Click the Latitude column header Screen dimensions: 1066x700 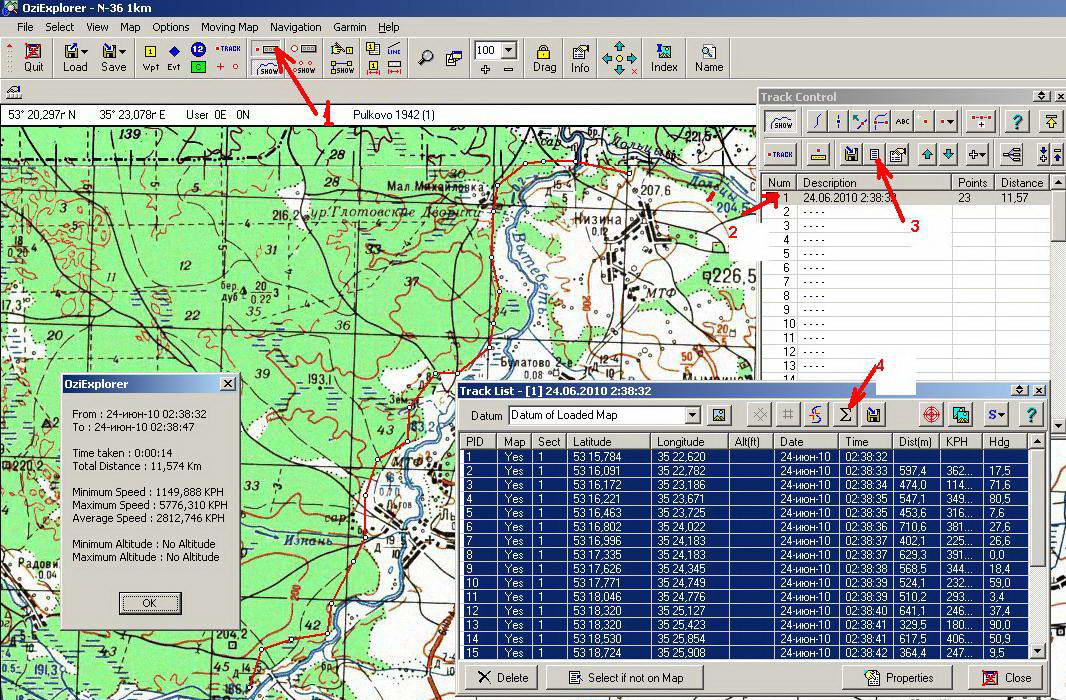[x=608, y=442]
